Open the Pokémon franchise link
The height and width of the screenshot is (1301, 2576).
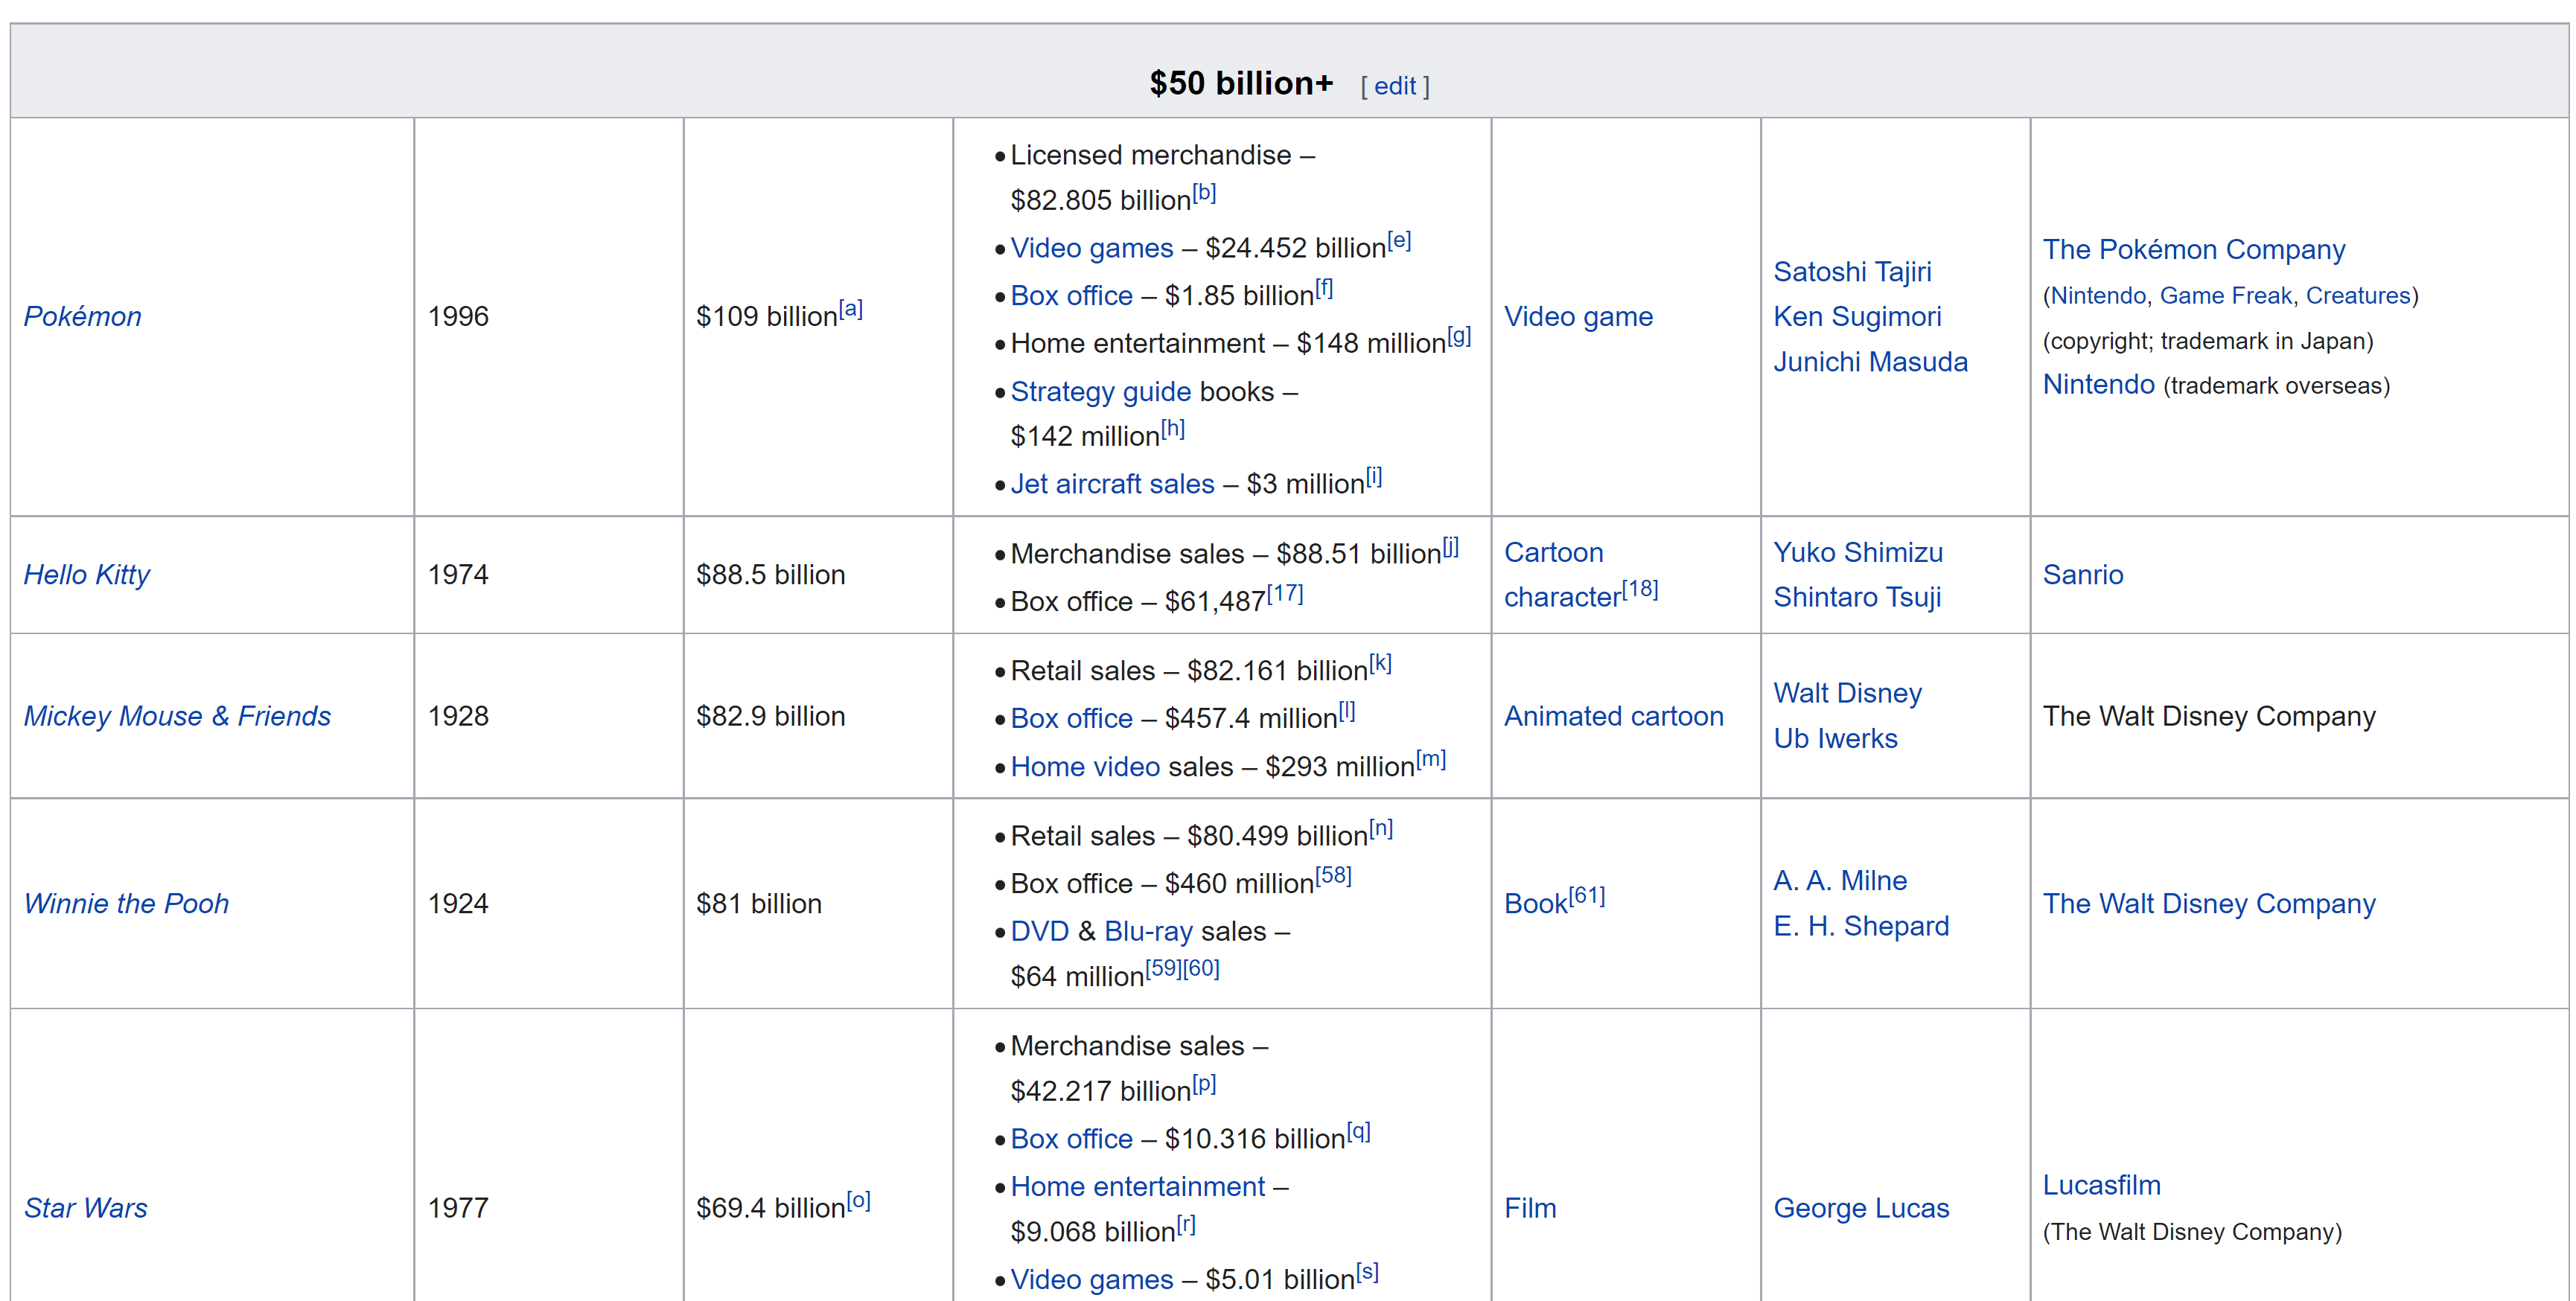[x=82, y=316]
